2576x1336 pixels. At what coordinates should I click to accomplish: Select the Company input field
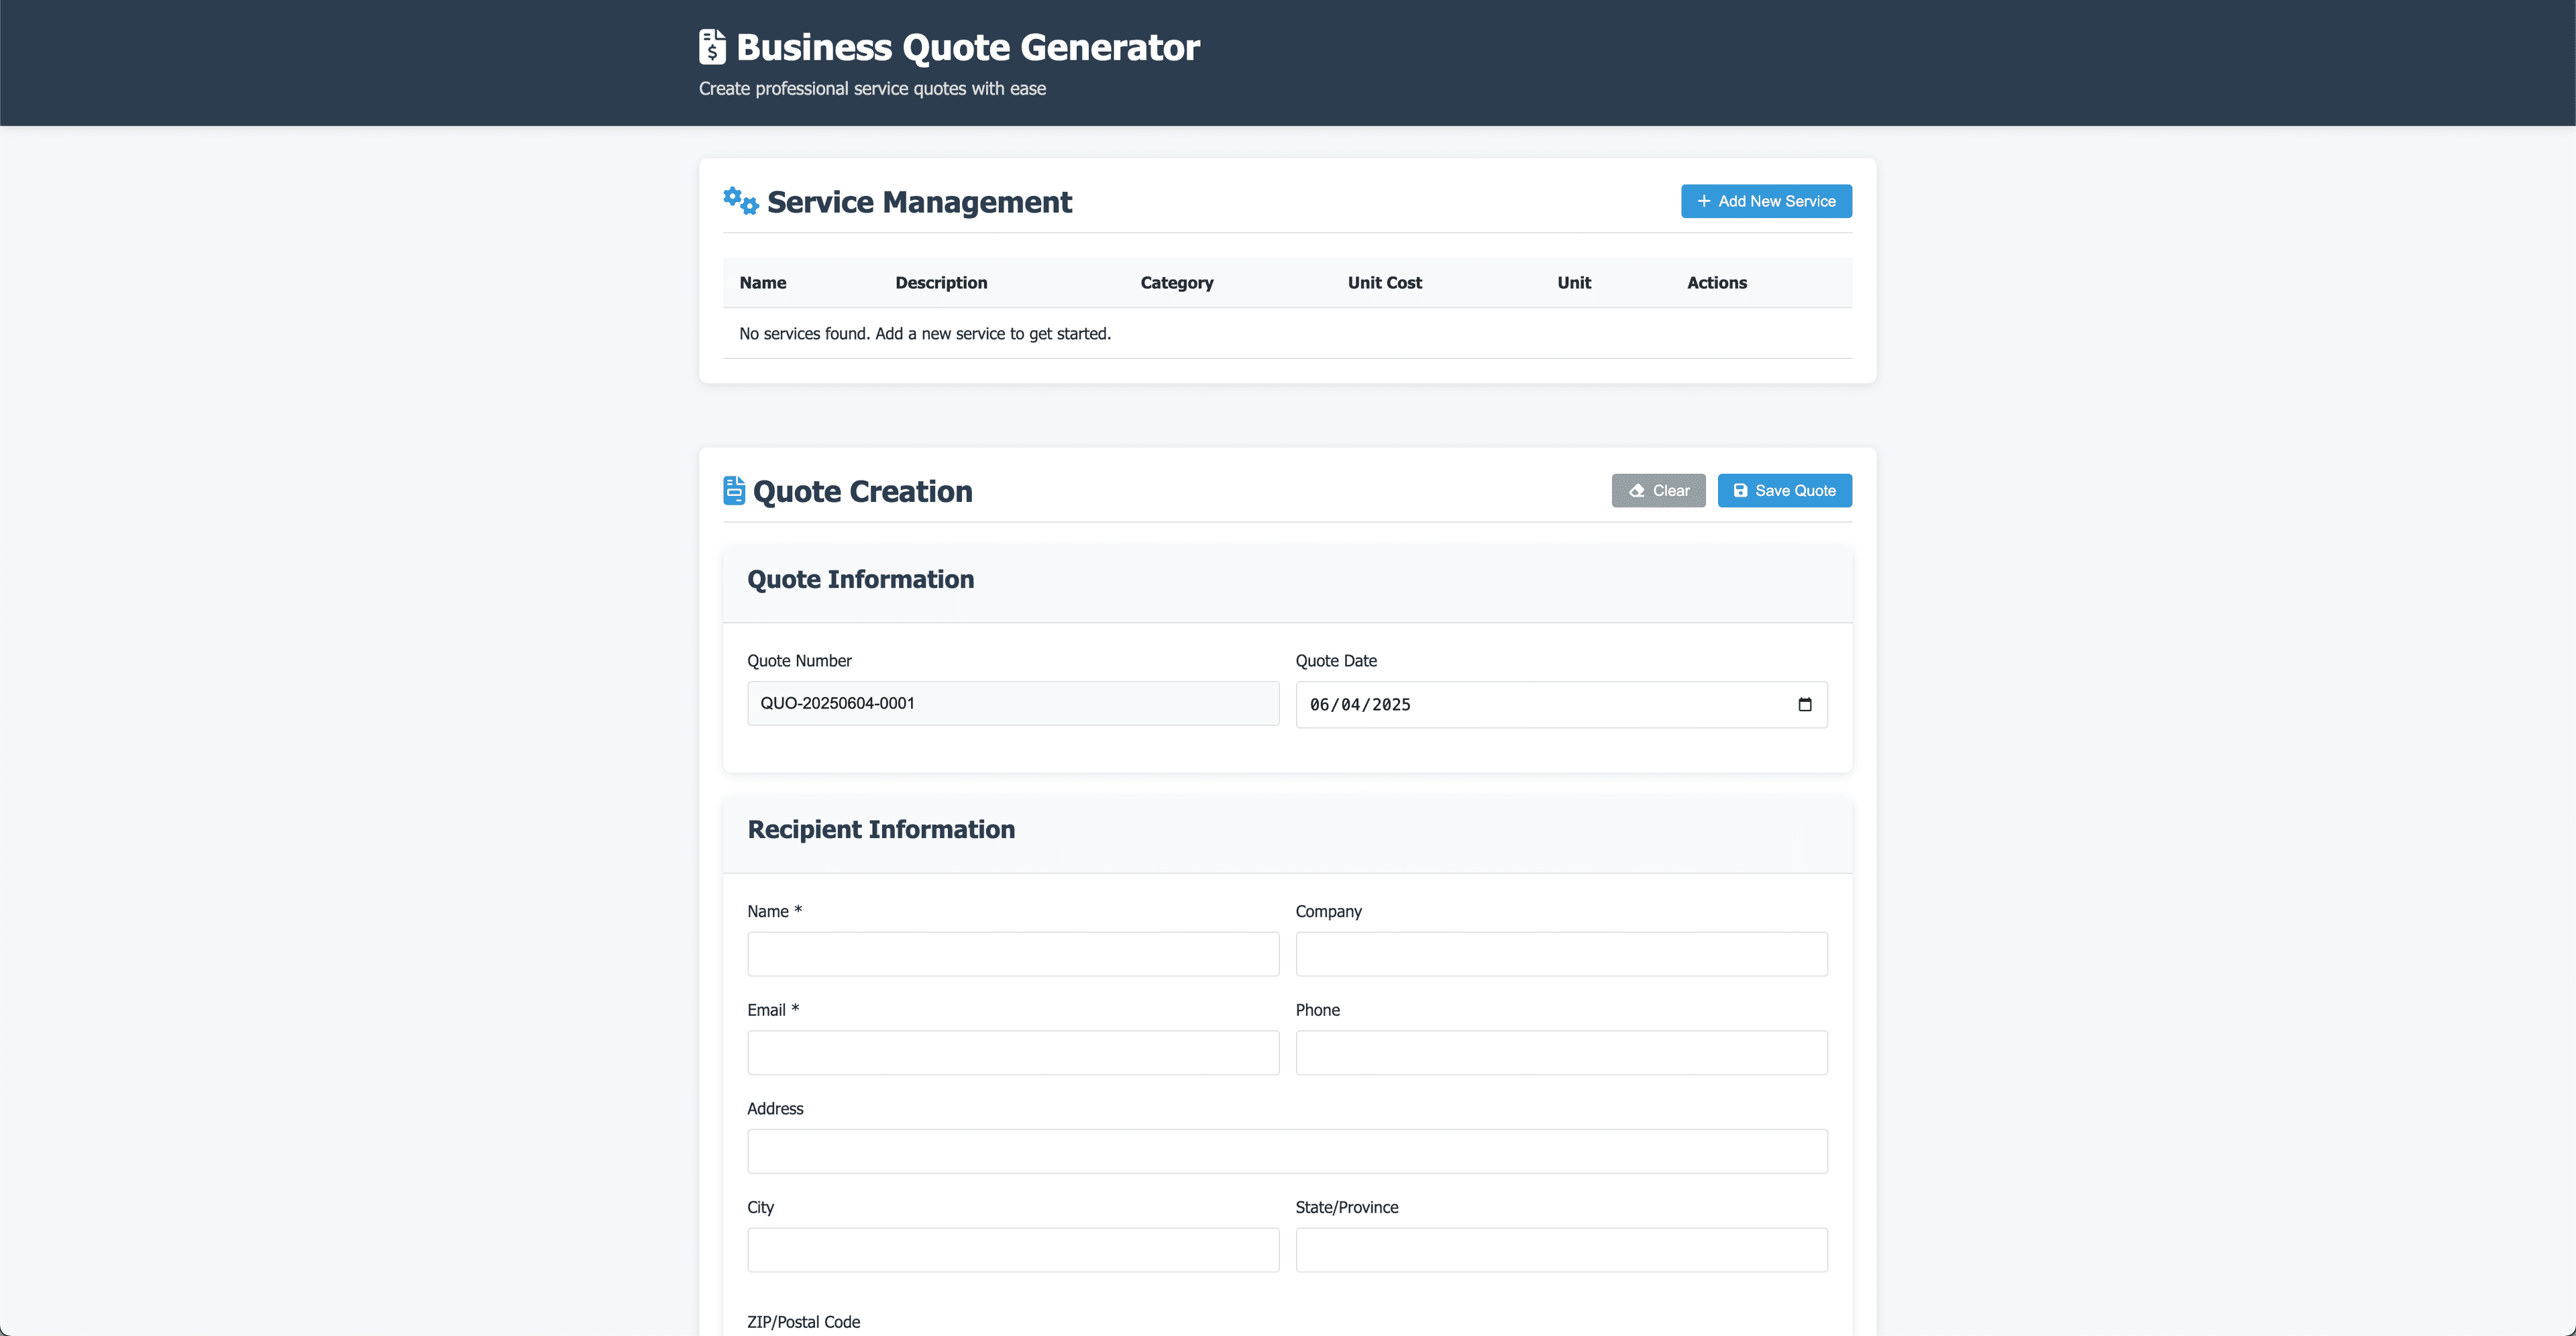tap(1561, 954)
